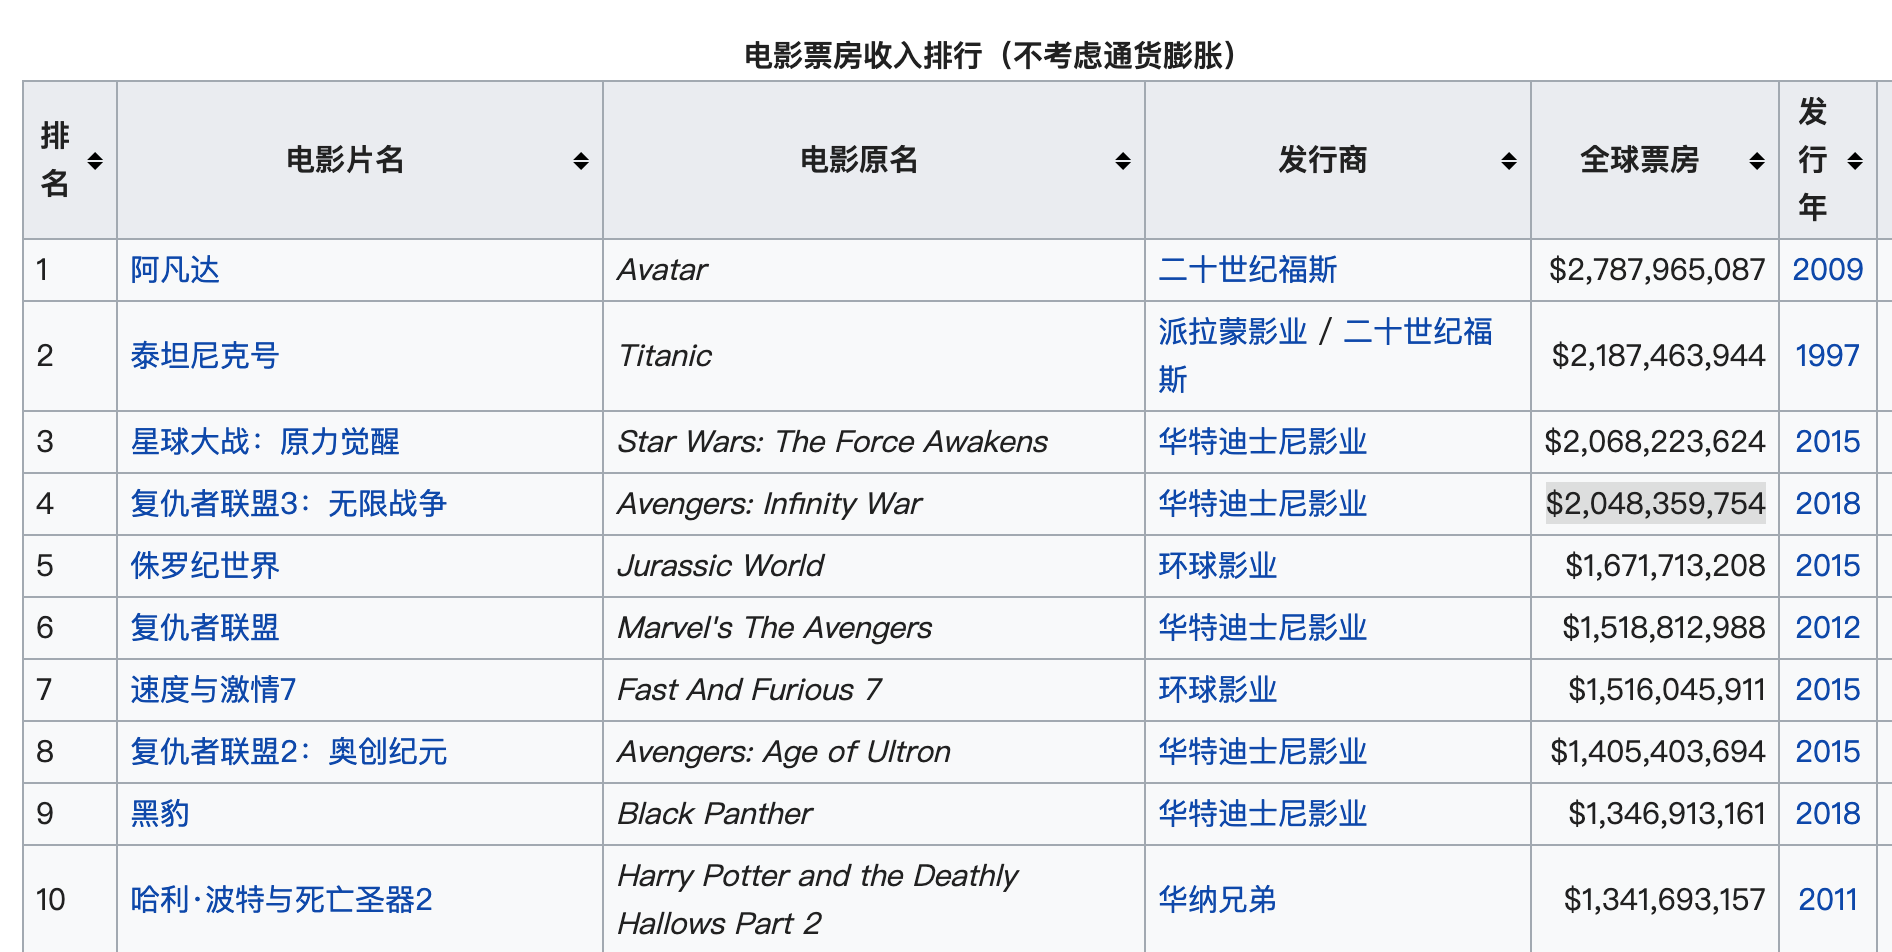Click the 发行商 column sort icon
Viewport: 1892px width, 952px height.
click(x=1508, y=161)
